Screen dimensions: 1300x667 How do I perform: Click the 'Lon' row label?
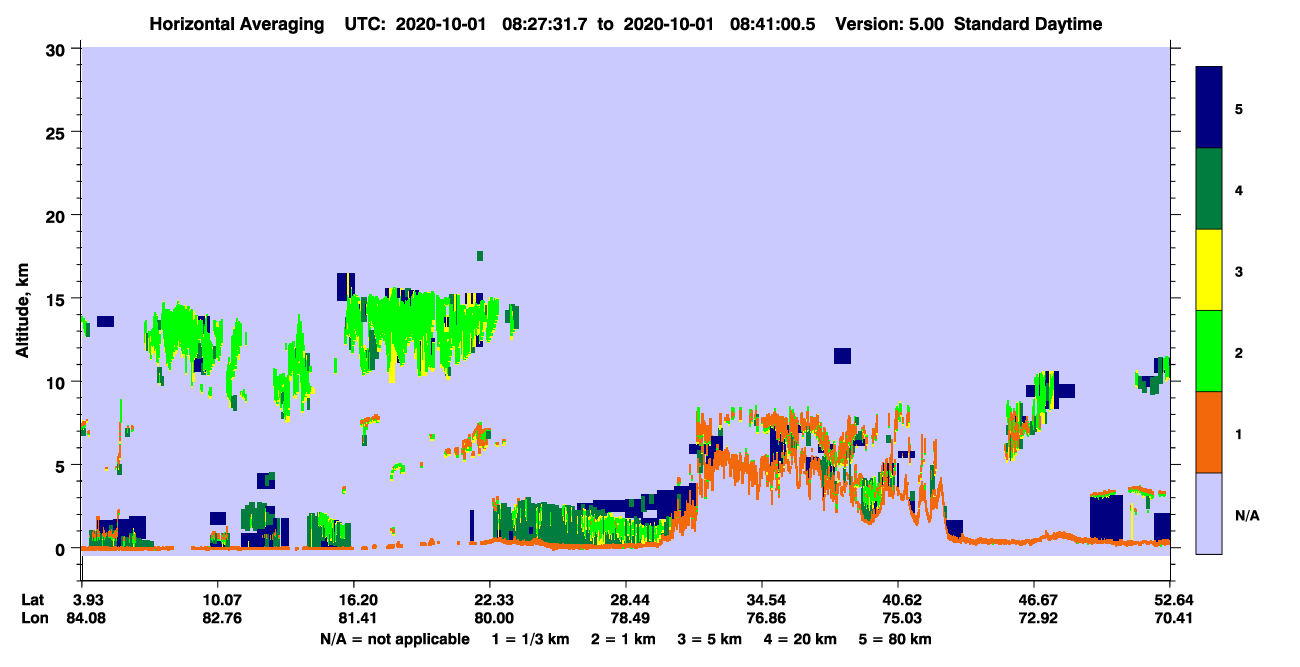pyautogui.click(x=34, y=617)
